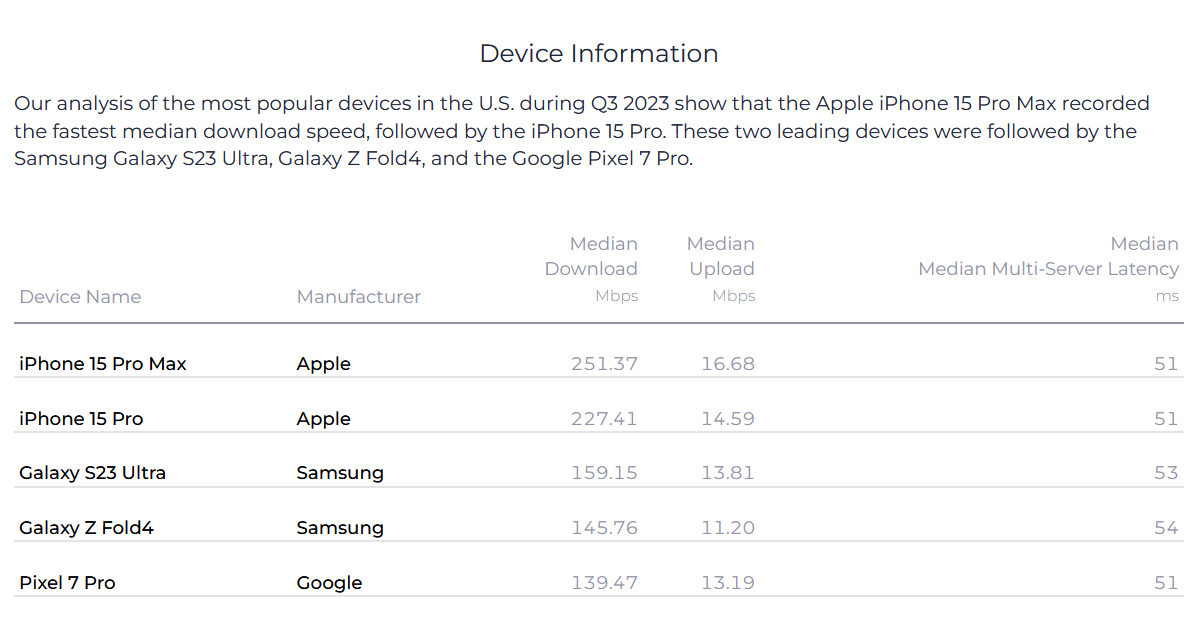Click the Manufacturer column header

(358, 297)
